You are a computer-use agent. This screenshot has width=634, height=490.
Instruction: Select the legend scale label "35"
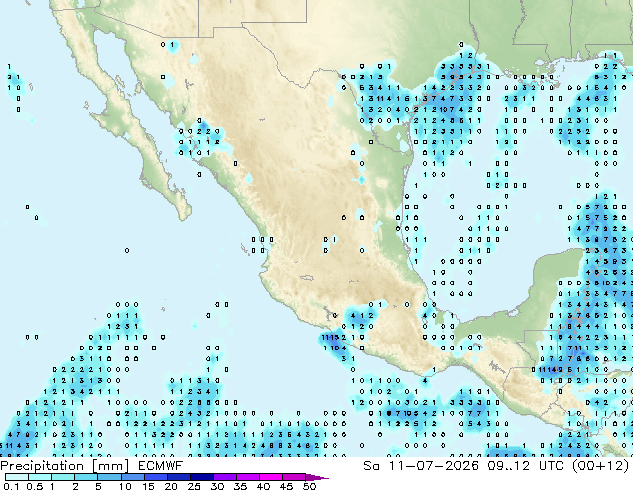click(x=240, y=486)
